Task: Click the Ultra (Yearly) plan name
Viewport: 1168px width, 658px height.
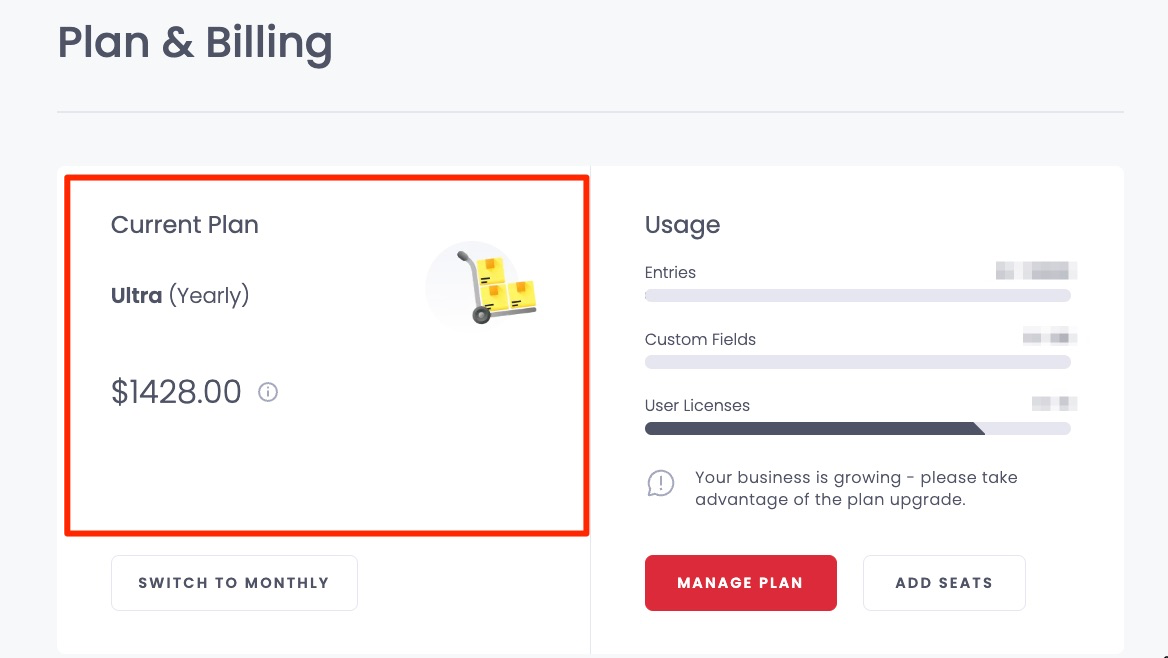Action: (180, 296)
